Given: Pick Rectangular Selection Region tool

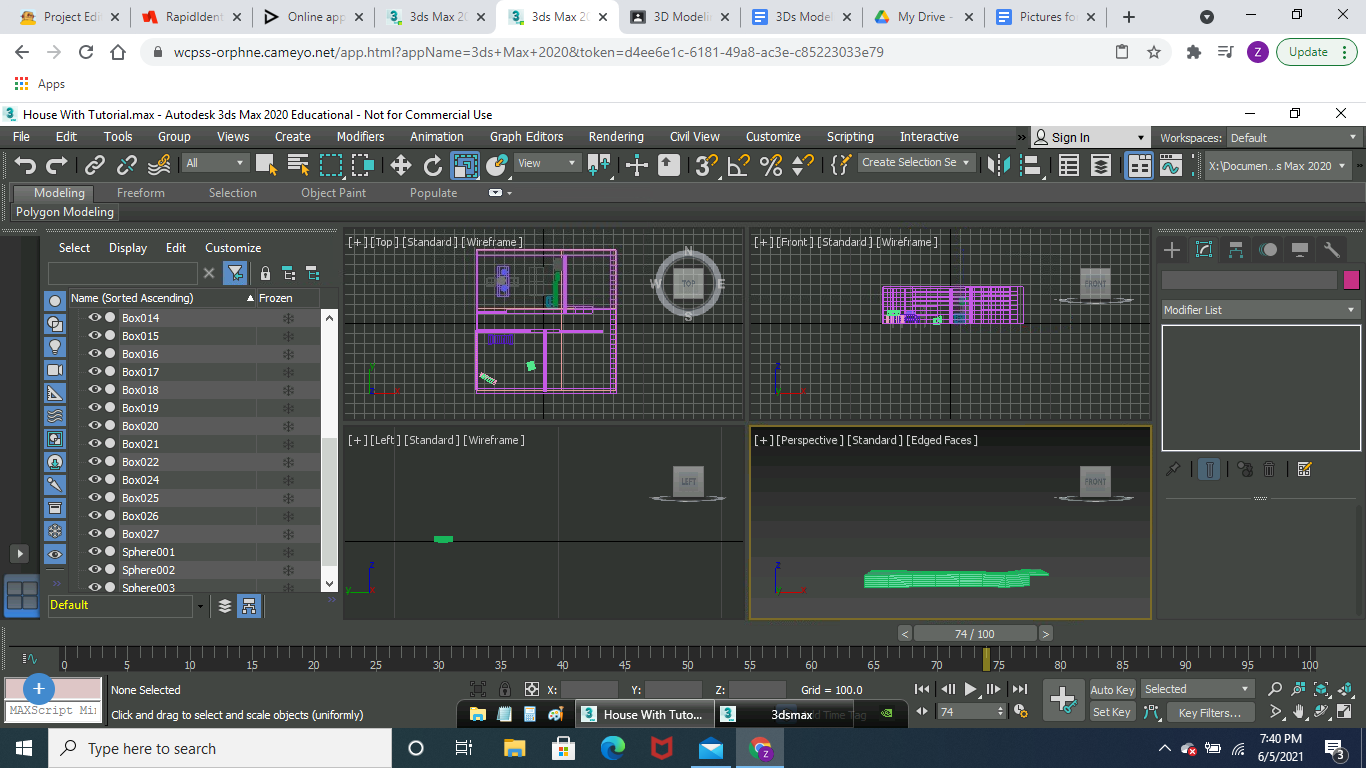Looking at the screenshot, I should (330, 165).
